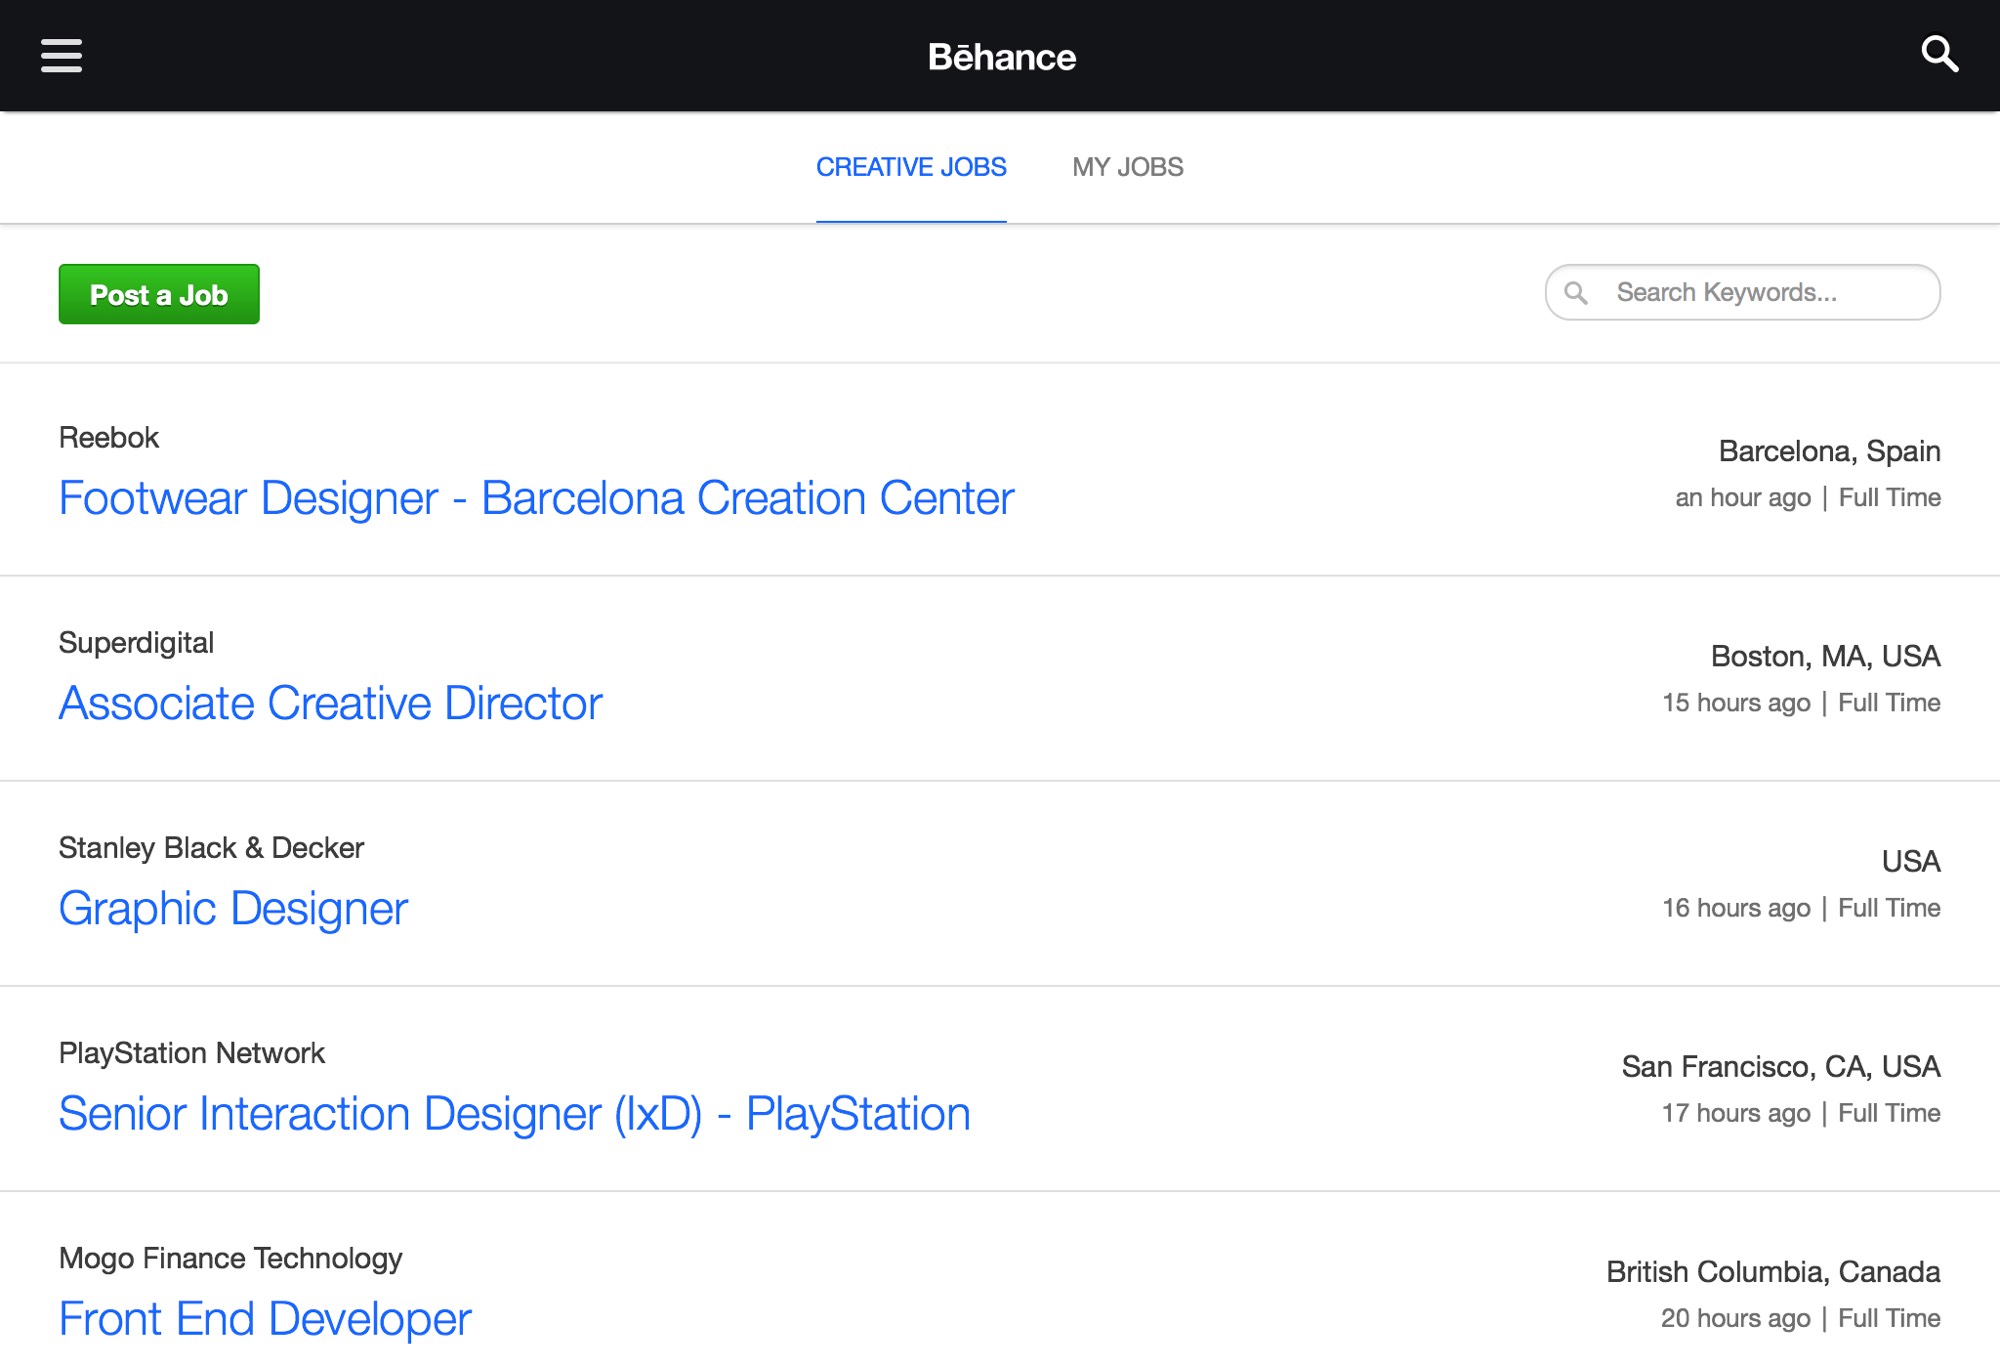
Task: Click the Behance logo
Action: click(1001, 57)
